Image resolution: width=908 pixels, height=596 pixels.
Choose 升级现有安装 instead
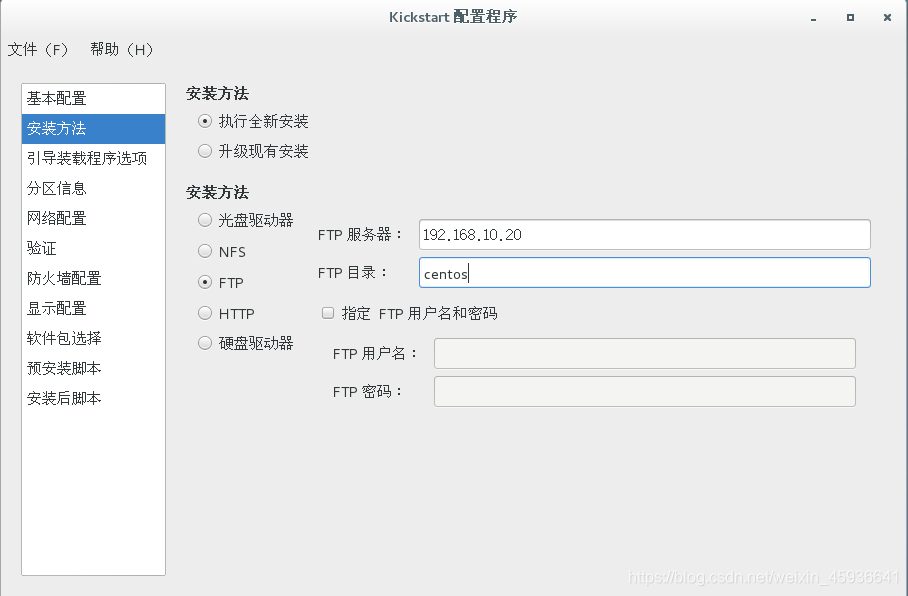tap(204, 152)
